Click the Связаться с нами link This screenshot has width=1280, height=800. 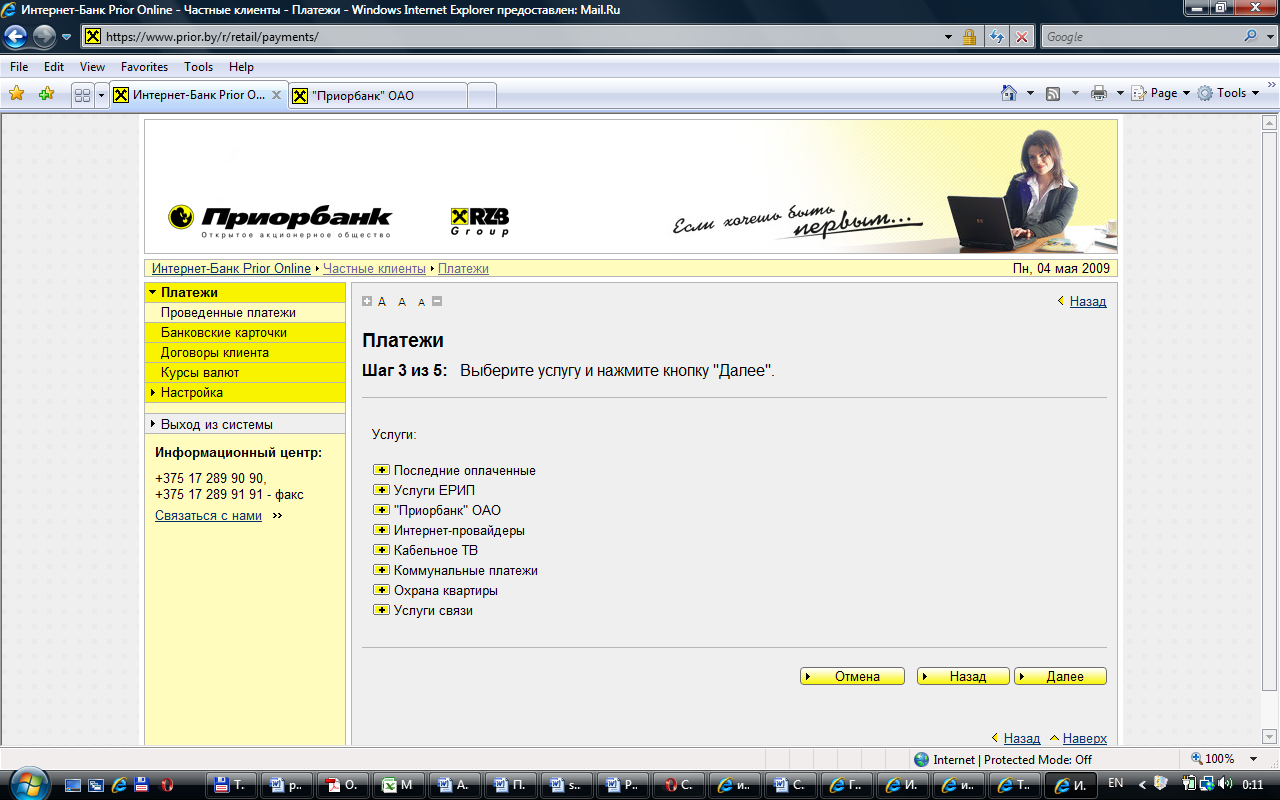click(208, 516)
